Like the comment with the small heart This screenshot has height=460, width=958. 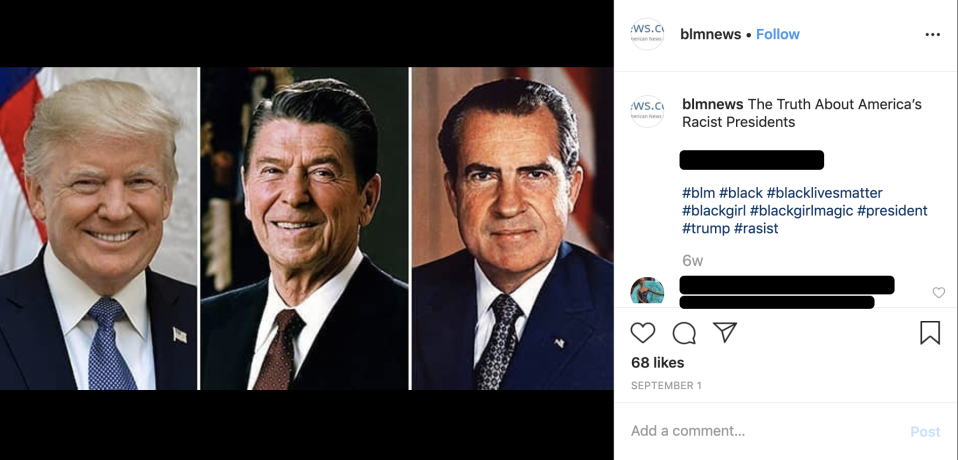(x=938, y=293)
